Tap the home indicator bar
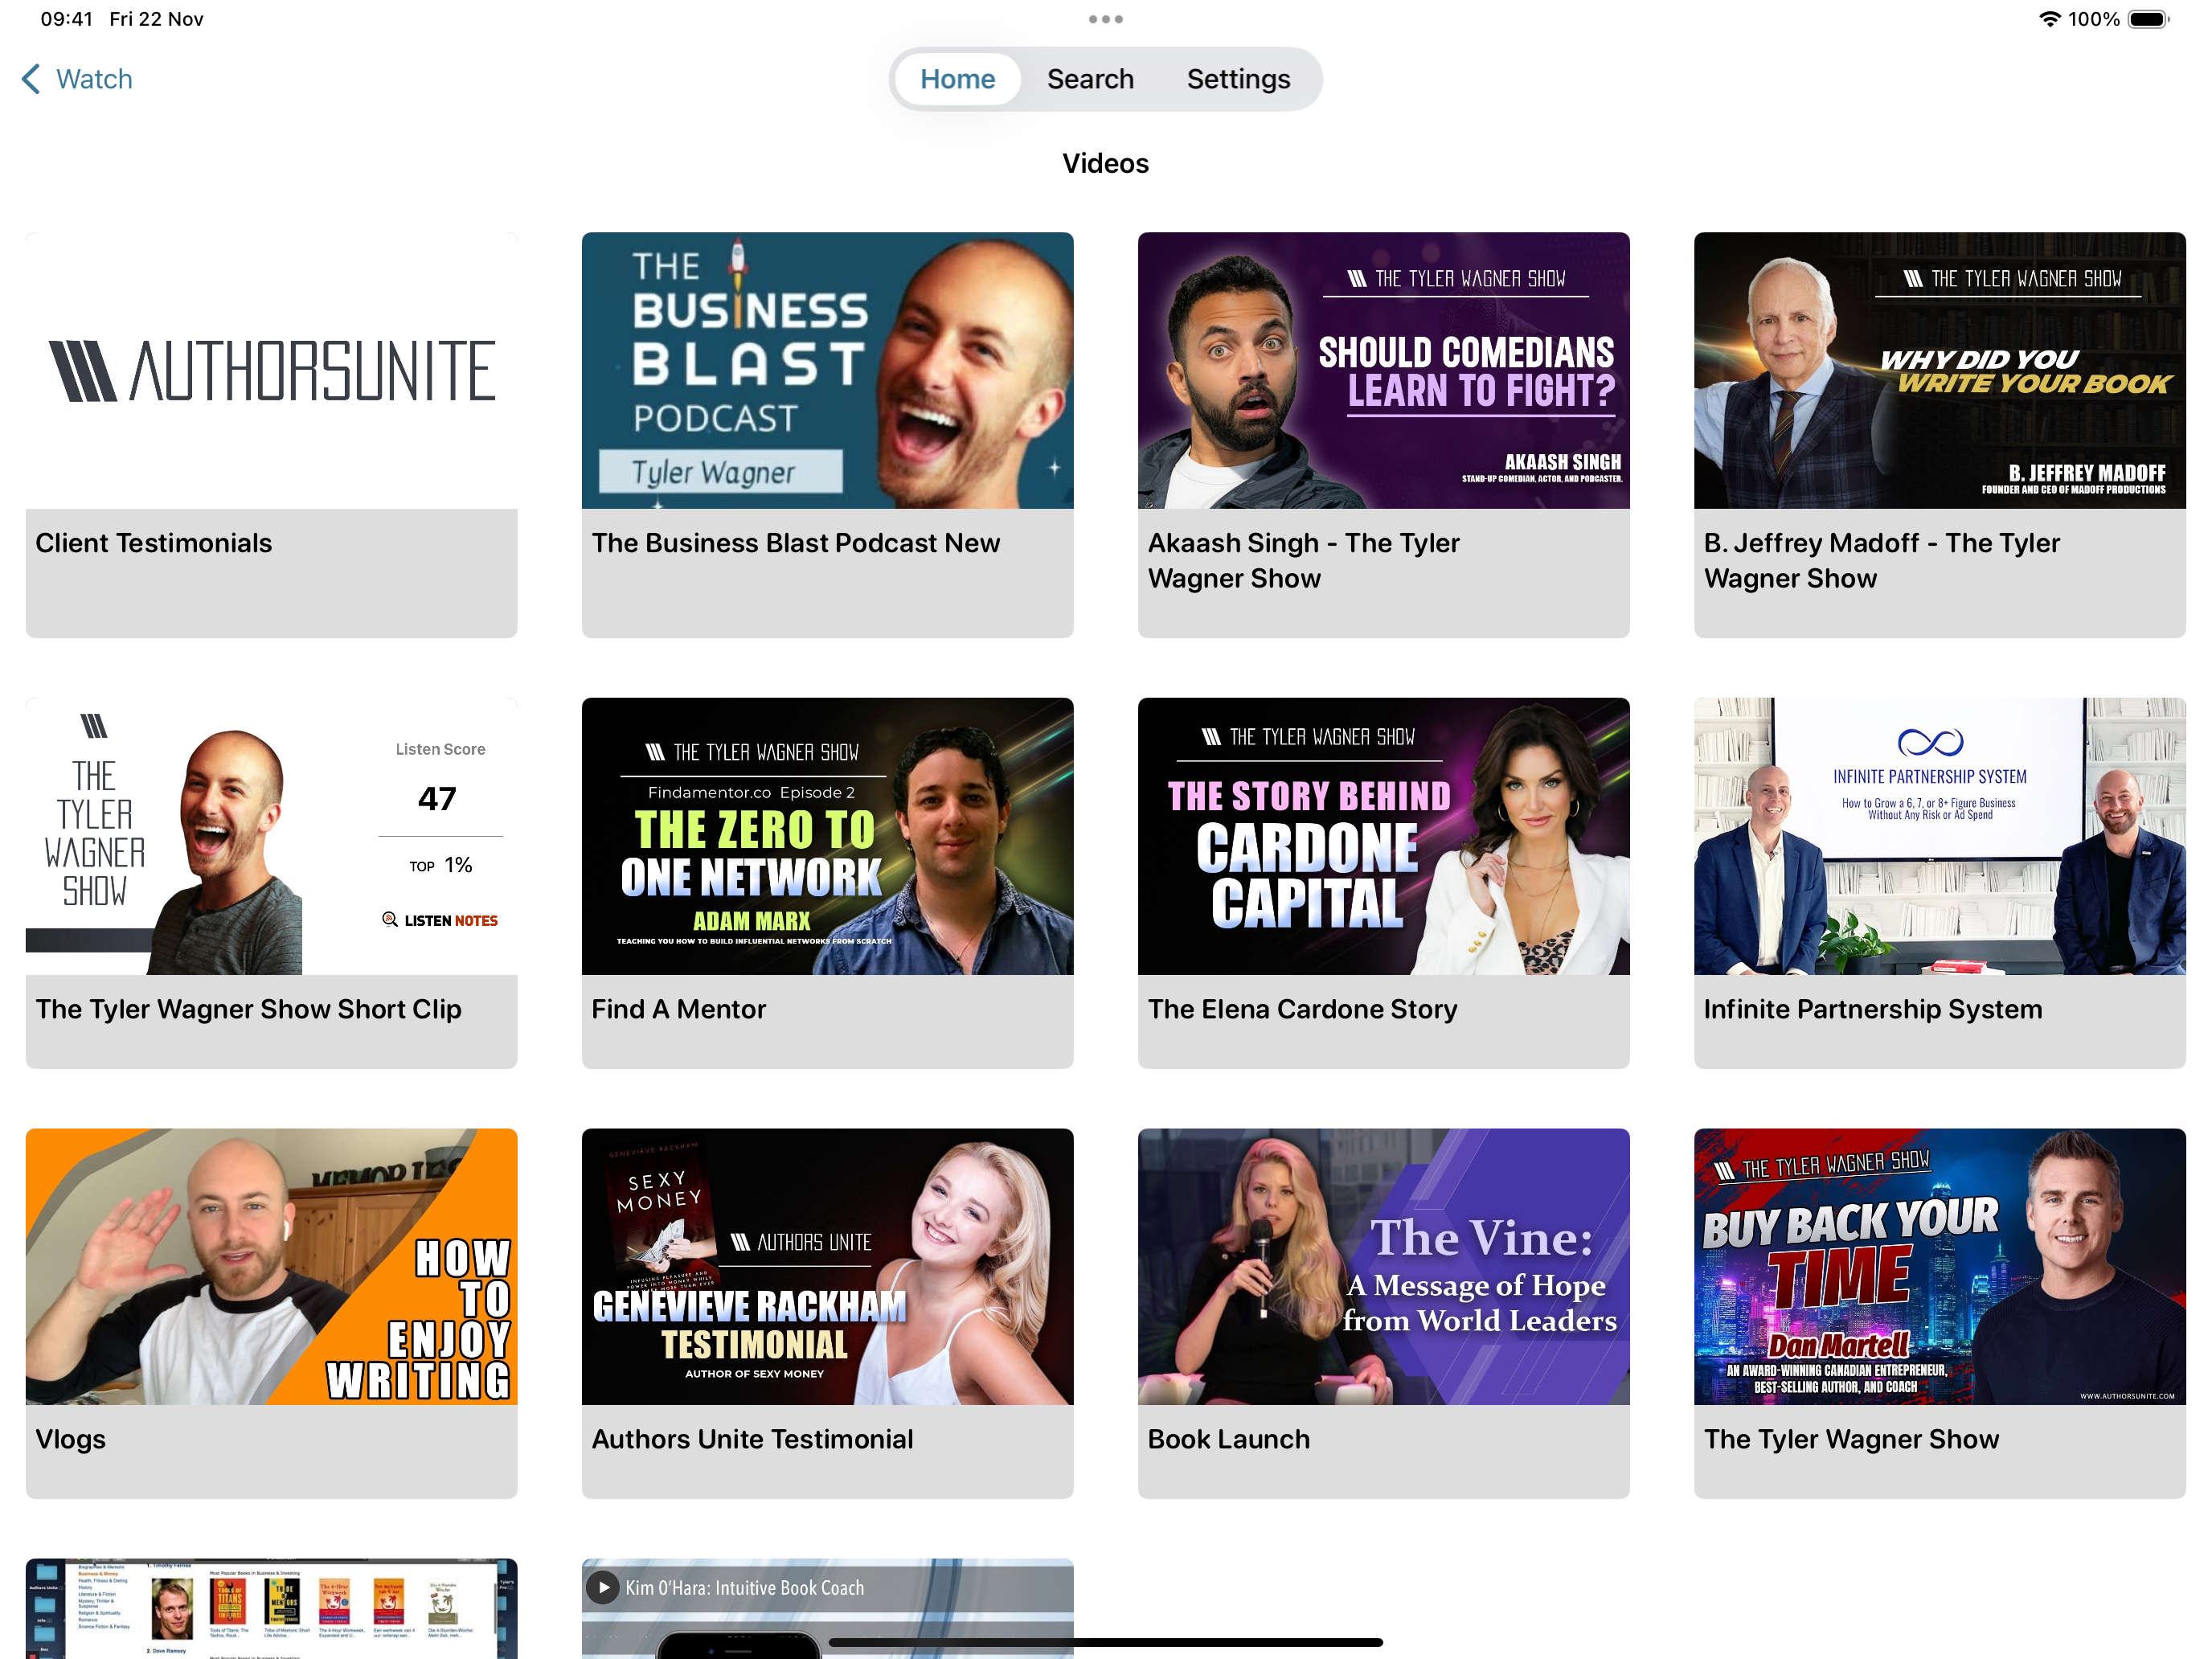2212x1659 pixels. [x=1105, y=1642]
